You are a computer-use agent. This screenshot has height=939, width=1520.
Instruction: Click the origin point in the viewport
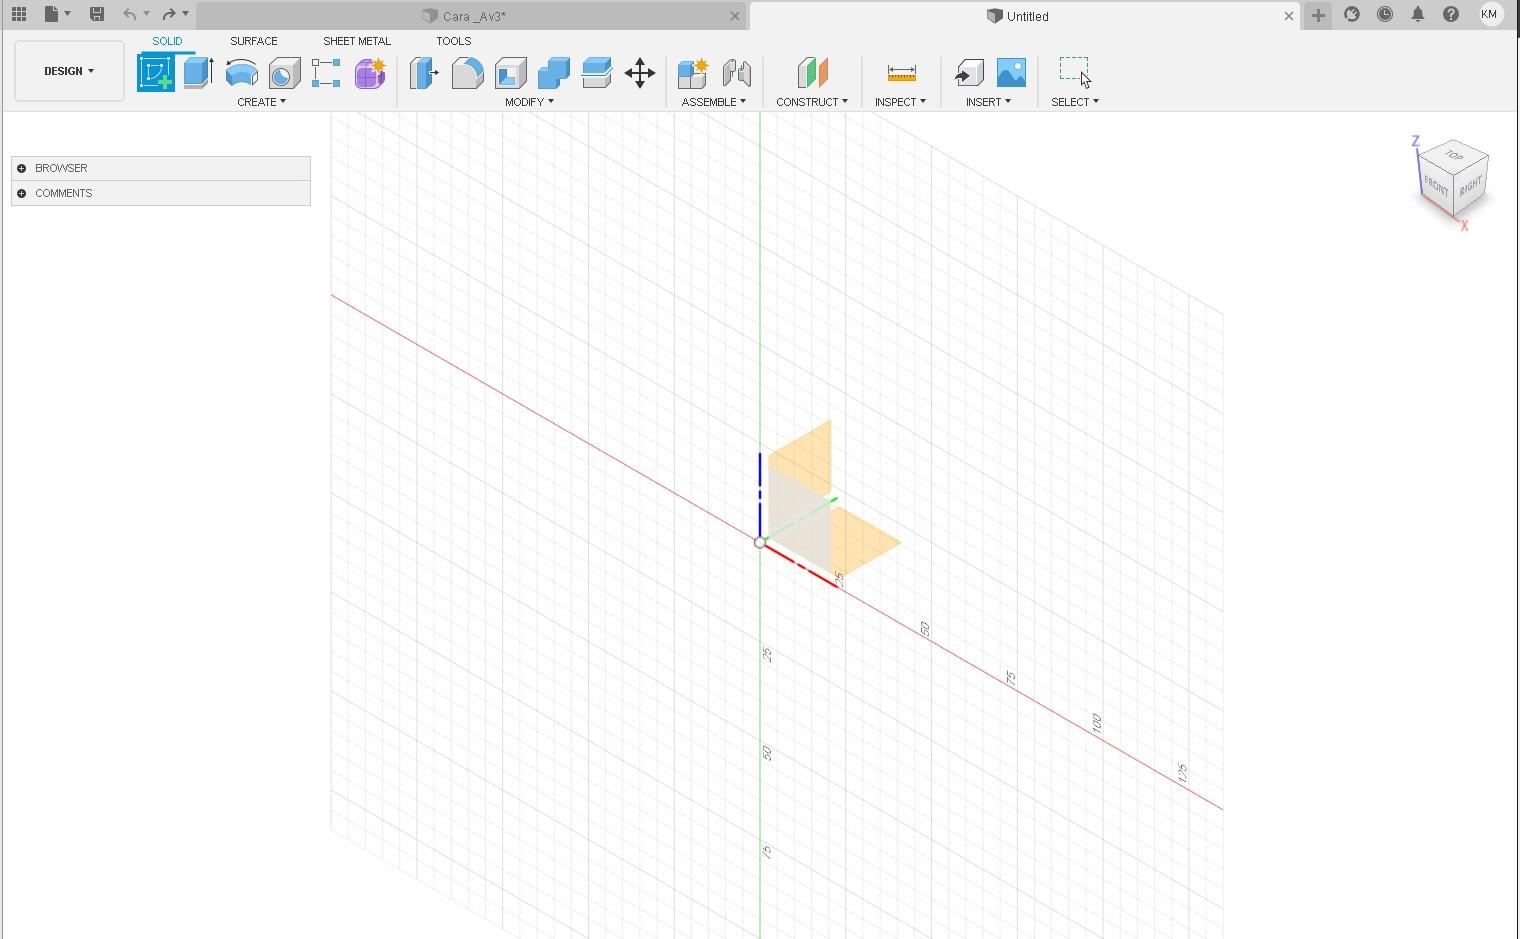[760, 542]
